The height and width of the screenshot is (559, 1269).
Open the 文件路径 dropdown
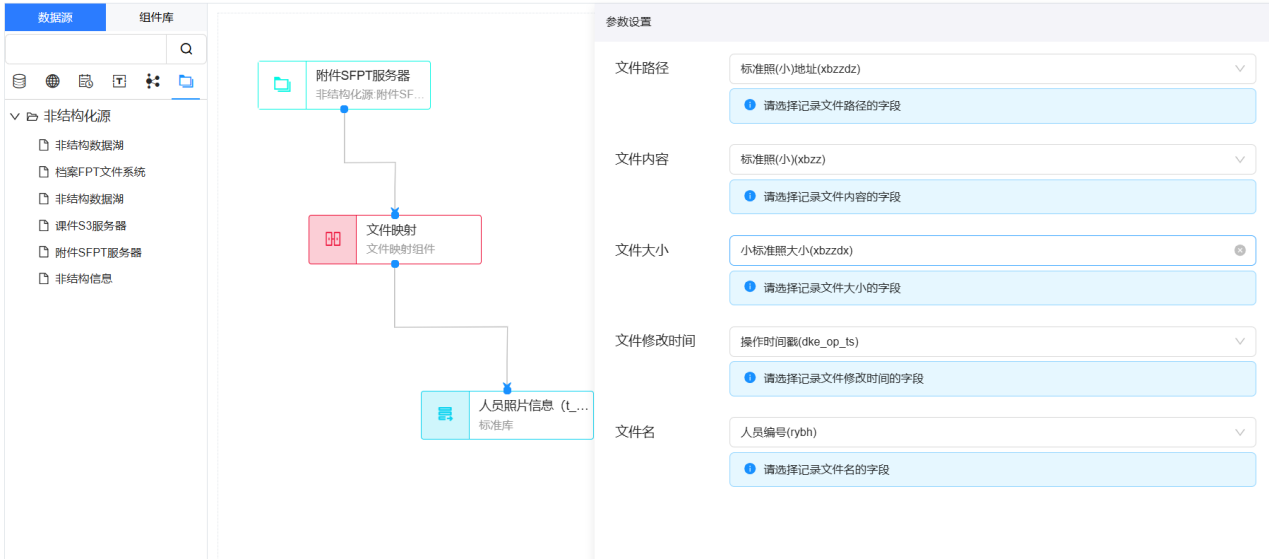pyautogui.click(x=992, y=69)
